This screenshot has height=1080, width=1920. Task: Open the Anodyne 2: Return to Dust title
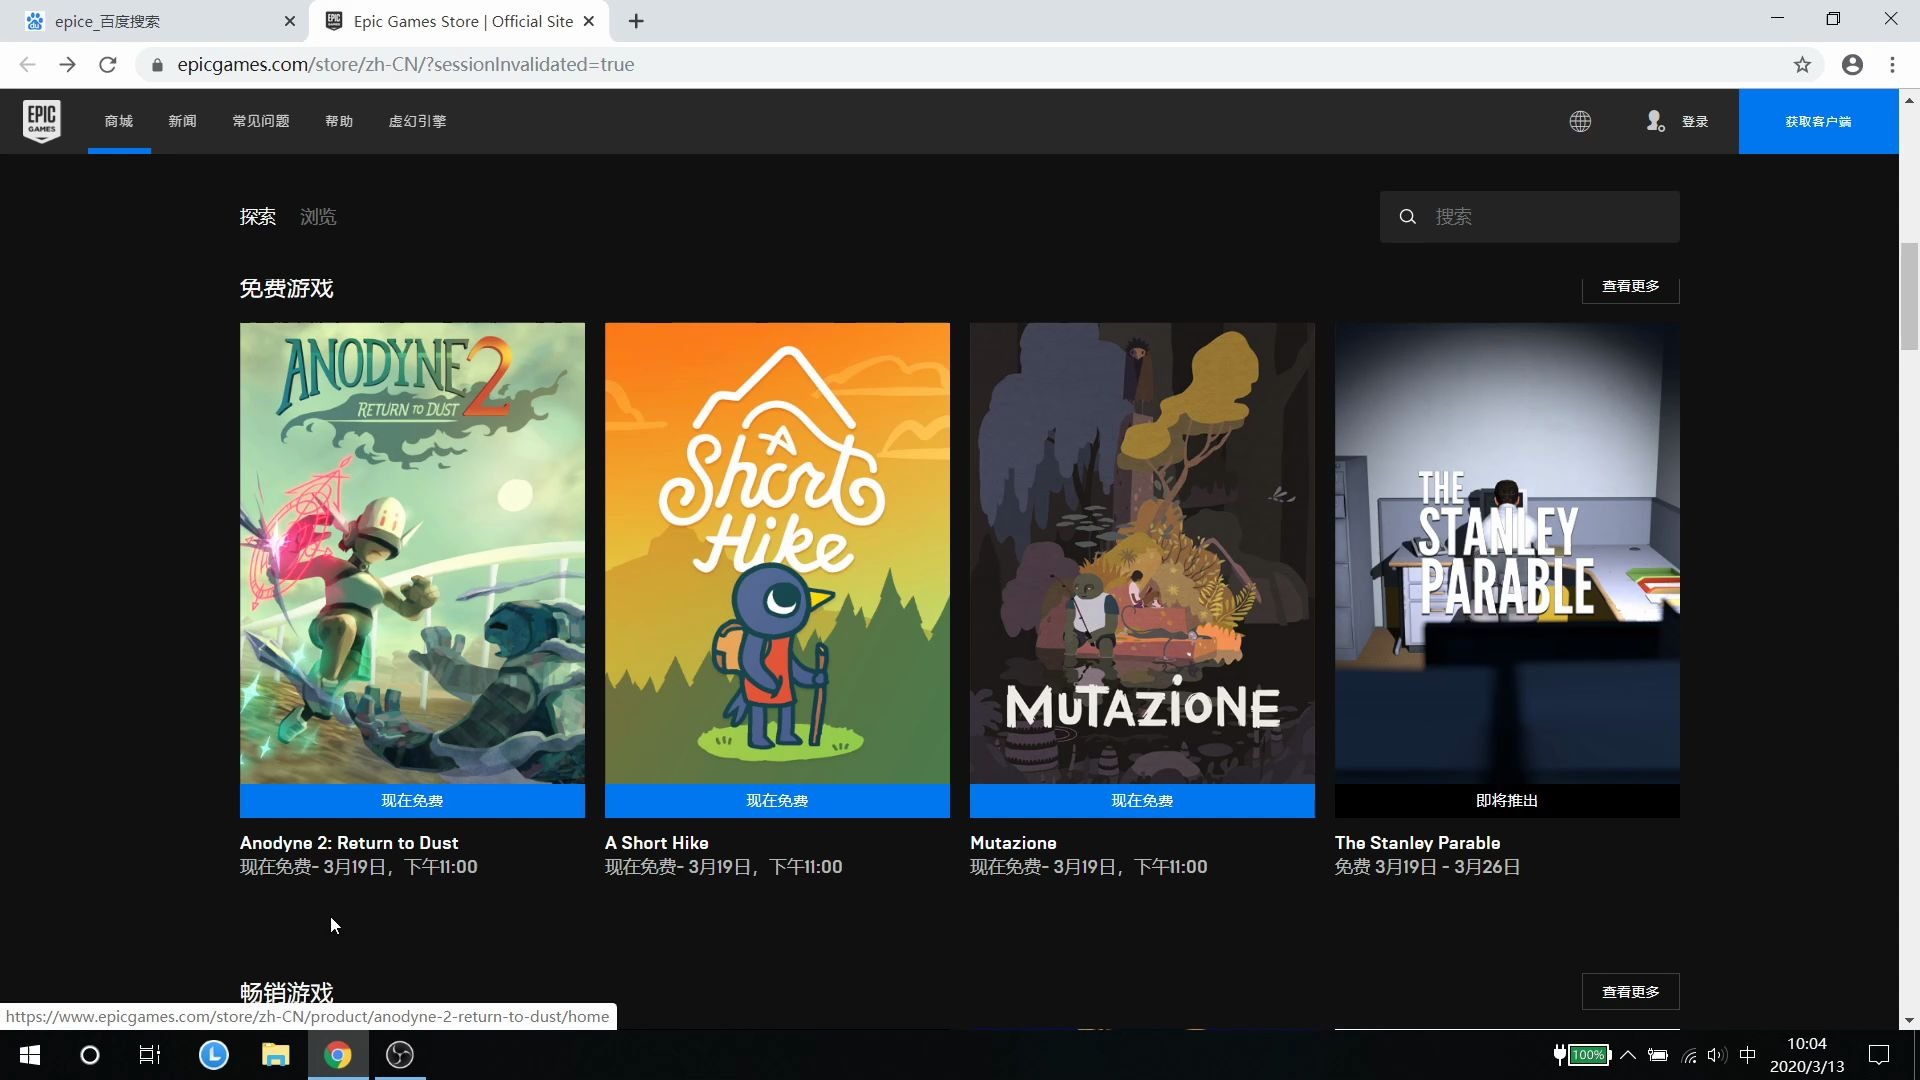pos(349,843)
